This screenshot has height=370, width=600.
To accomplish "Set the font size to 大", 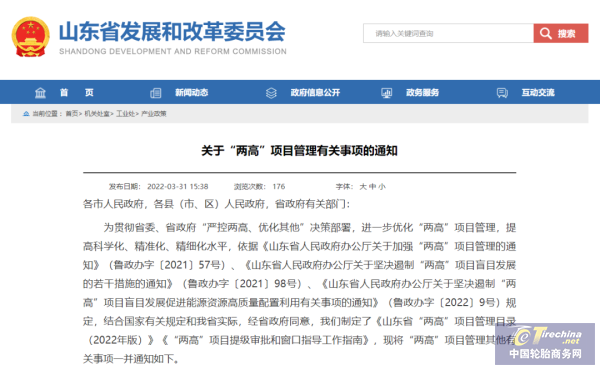I will 363,187.
